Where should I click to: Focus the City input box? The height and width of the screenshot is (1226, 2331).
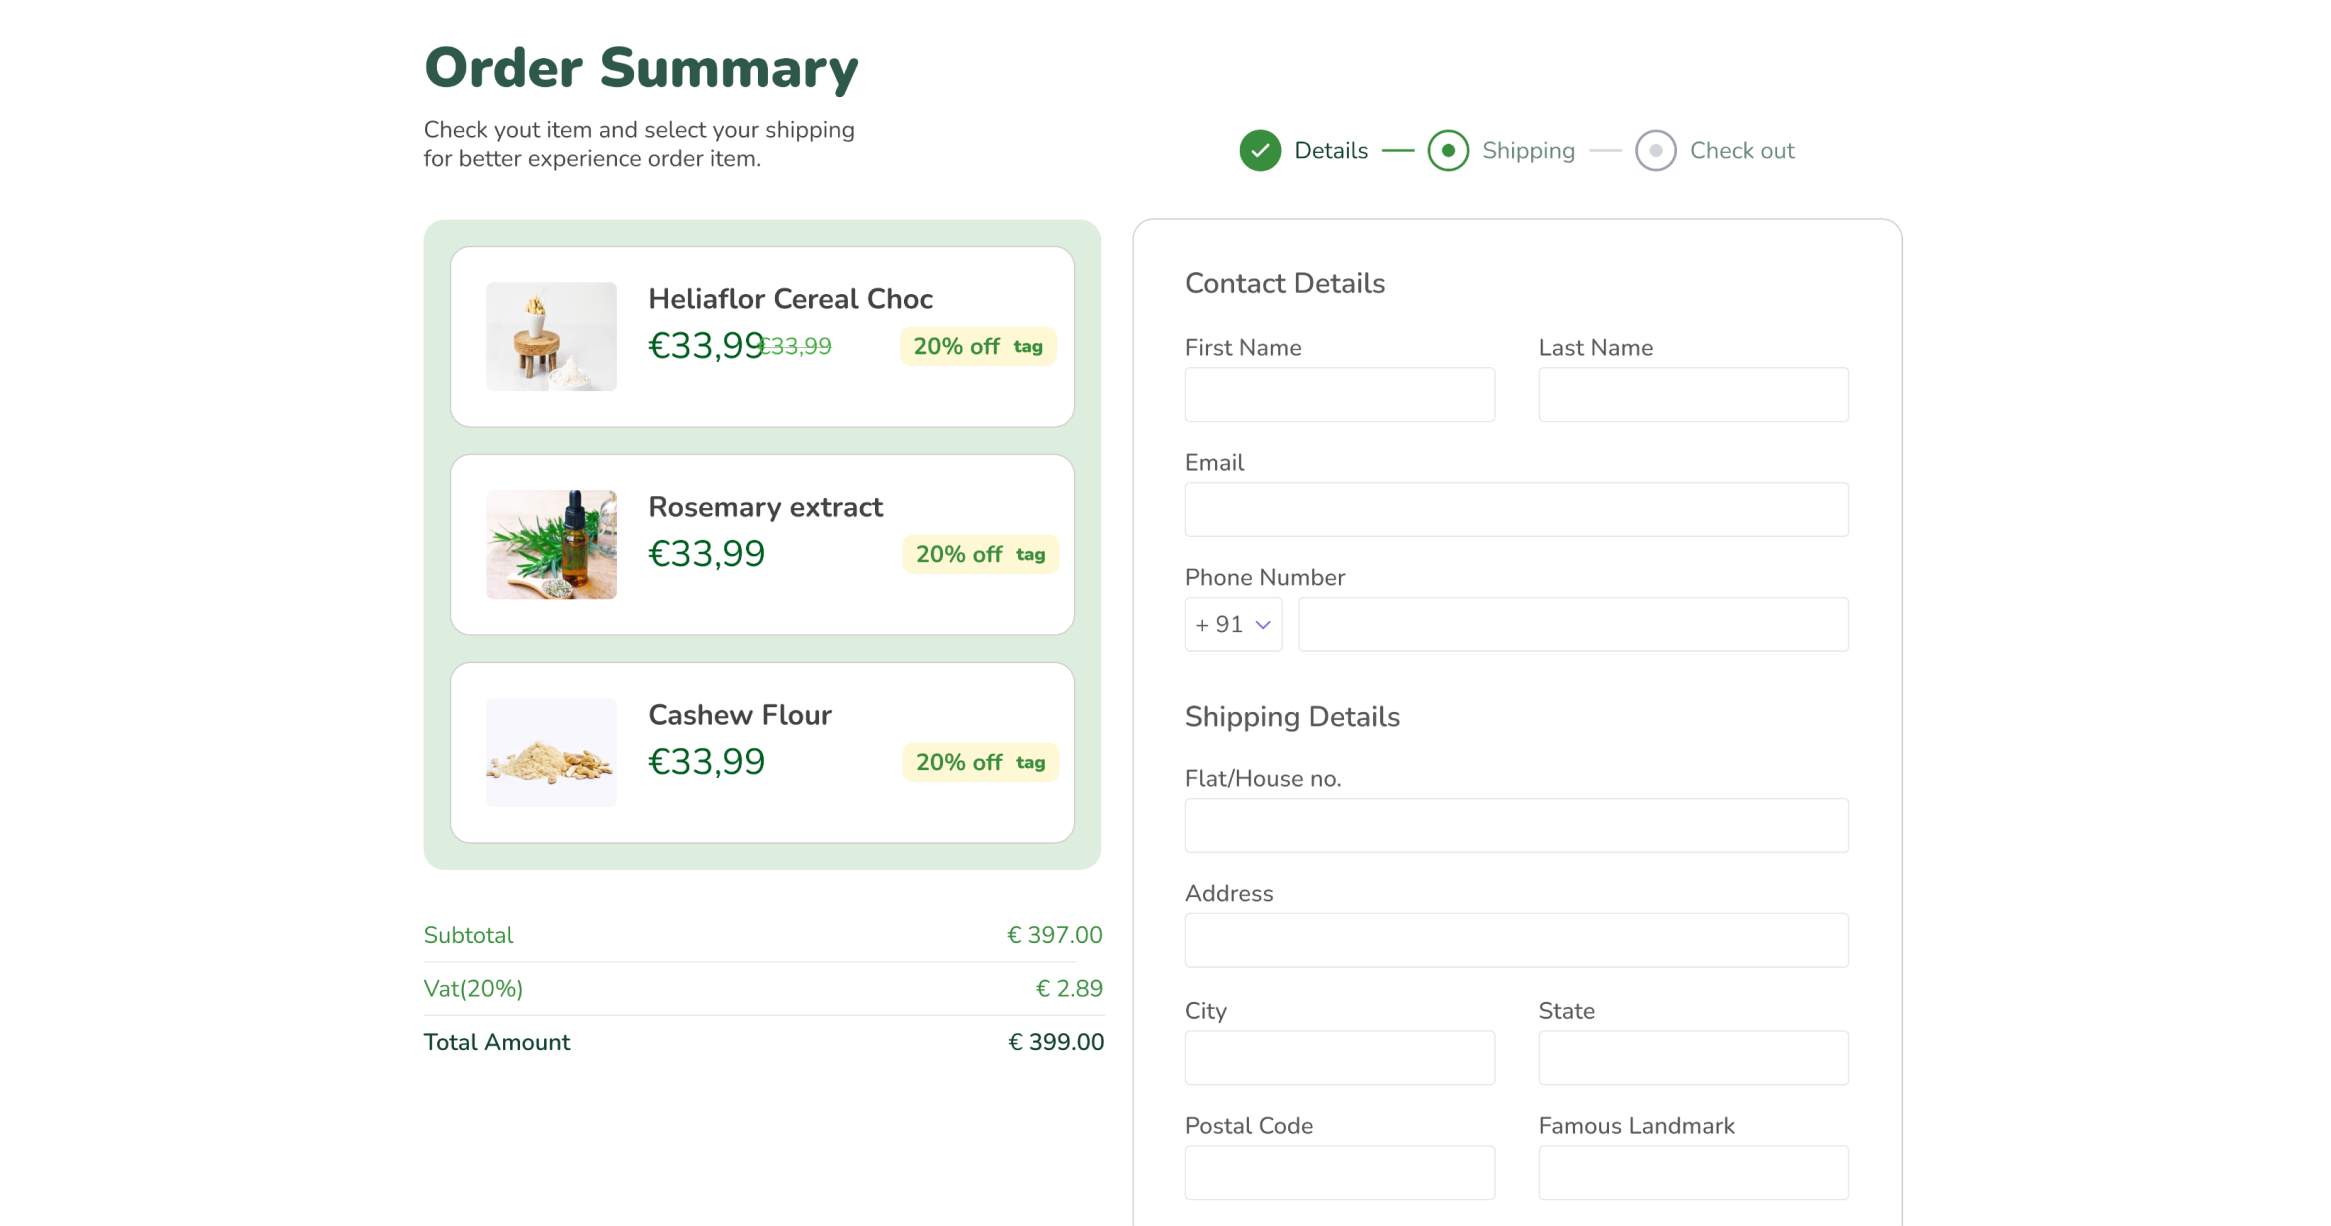(x=1339, y=1058)
